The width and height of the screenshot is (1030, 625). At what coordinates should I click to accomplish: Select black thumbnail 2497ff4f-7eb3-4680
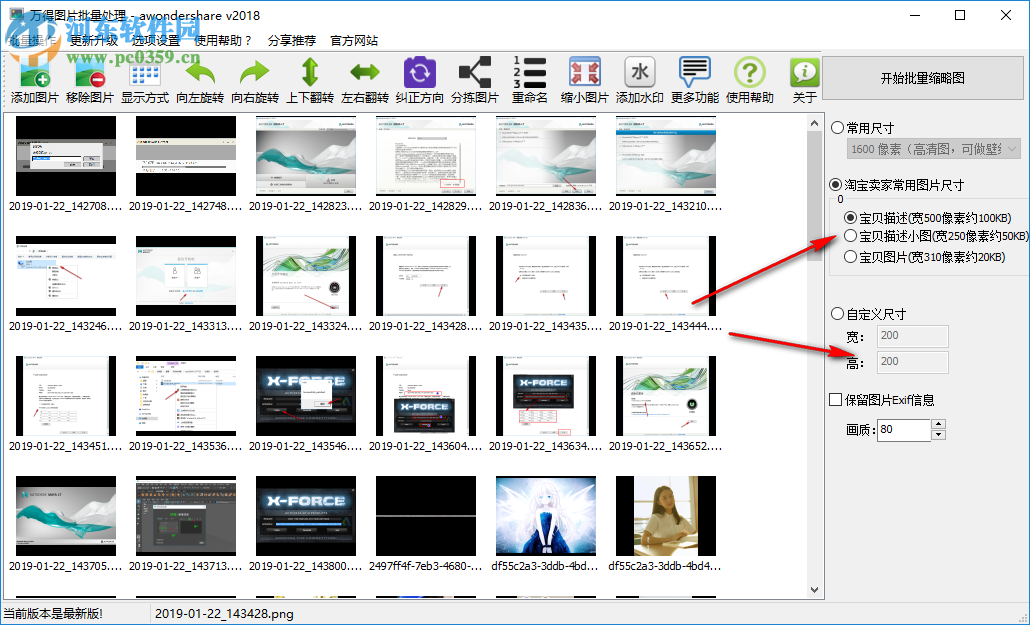[x=426, y=516]
